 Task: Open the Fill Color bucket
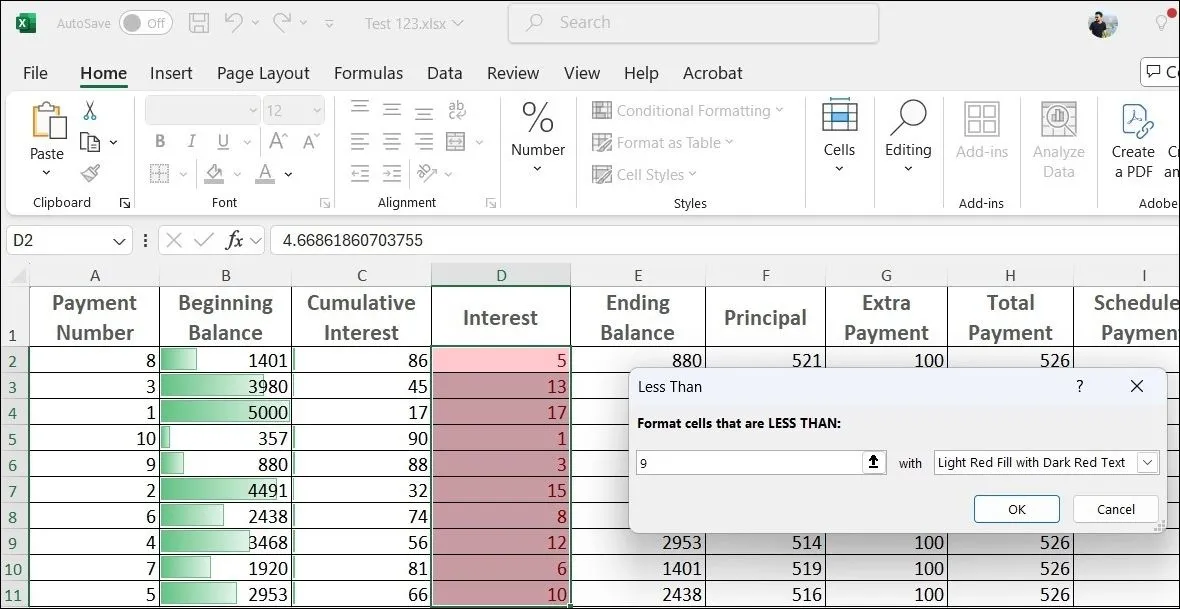(x=214, y=174)
